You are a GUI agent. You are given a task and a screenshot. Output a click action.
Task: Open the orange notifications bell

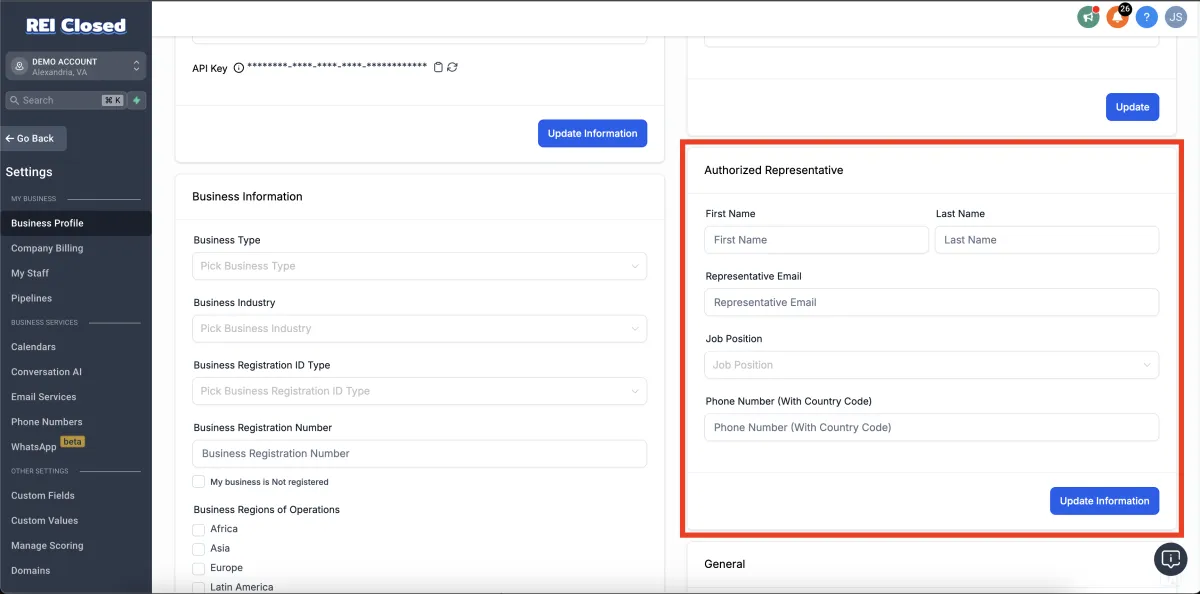point(1117,17)
